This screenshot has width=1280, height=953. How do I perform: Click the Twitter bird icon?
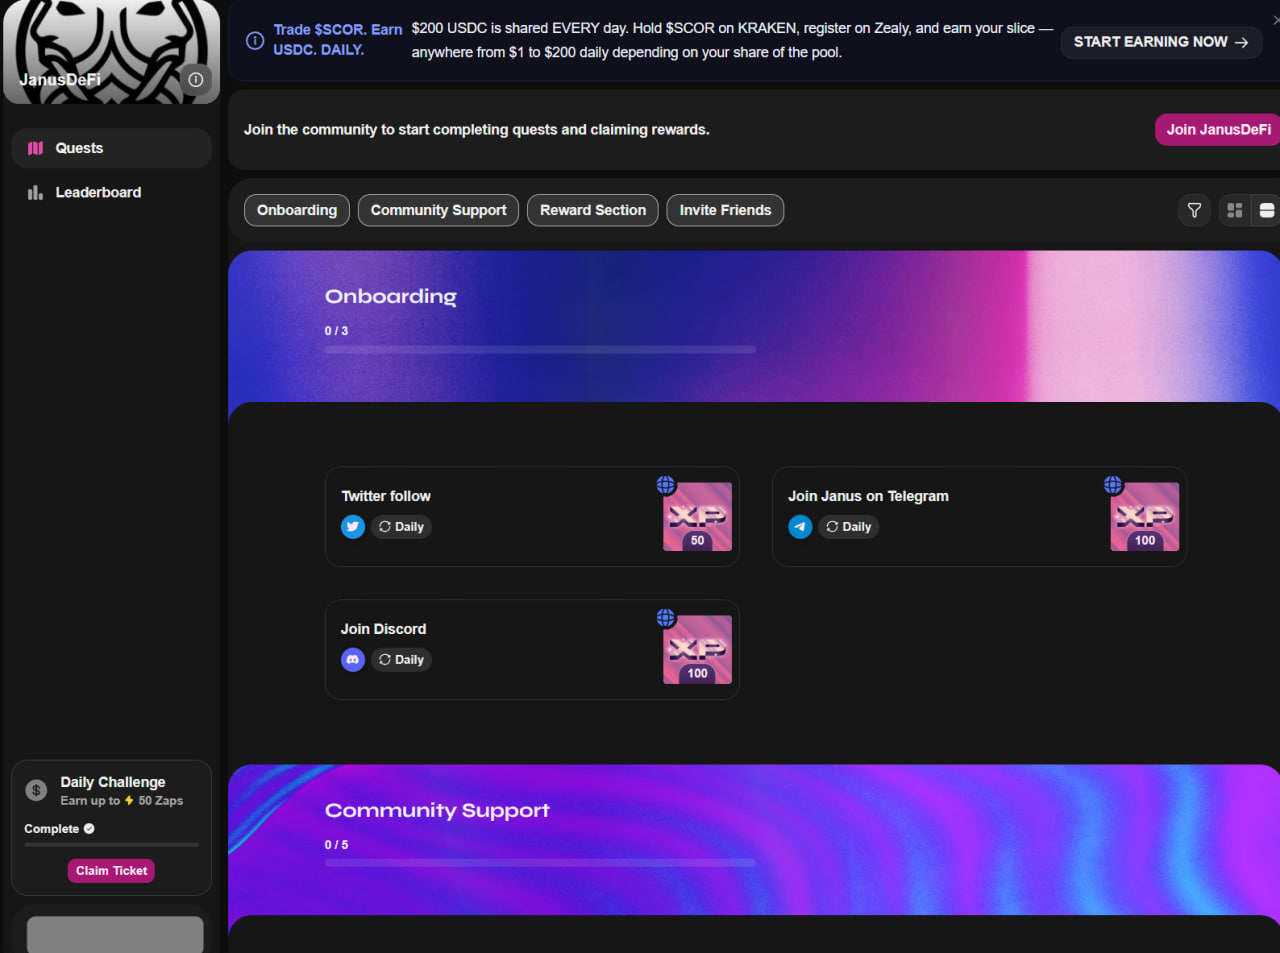[x=353, y=527]
